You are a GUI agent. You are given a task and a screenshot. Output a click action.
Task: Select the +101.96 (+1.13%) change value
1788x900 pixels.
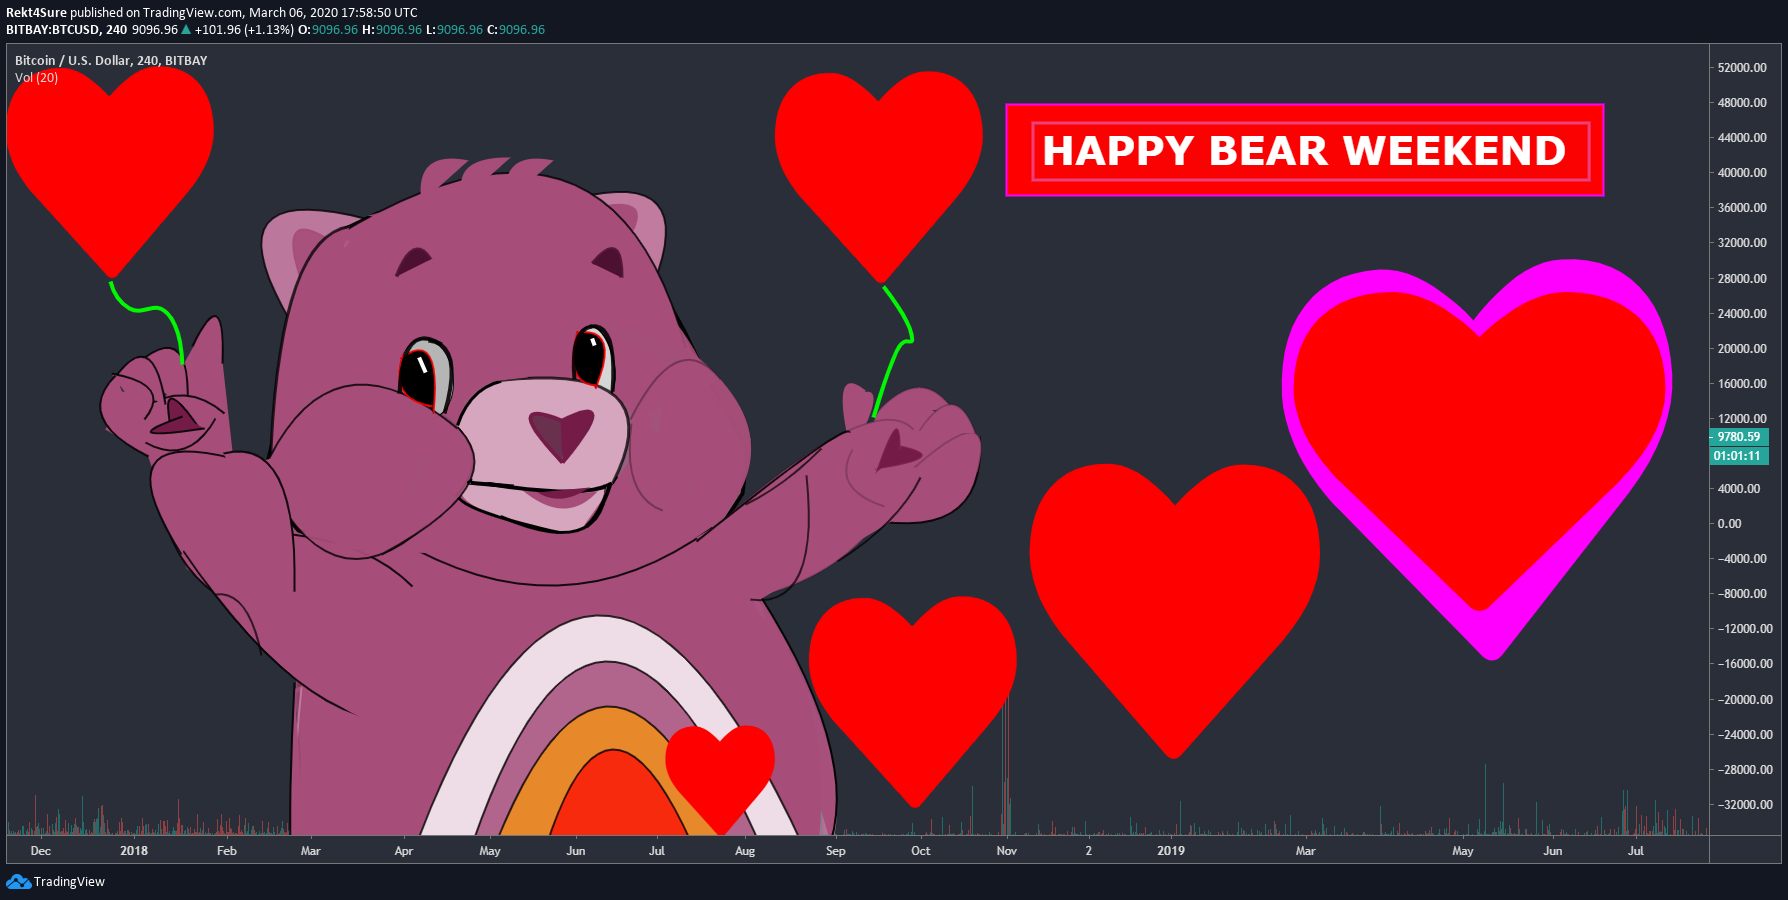click(x=244, y=30)
